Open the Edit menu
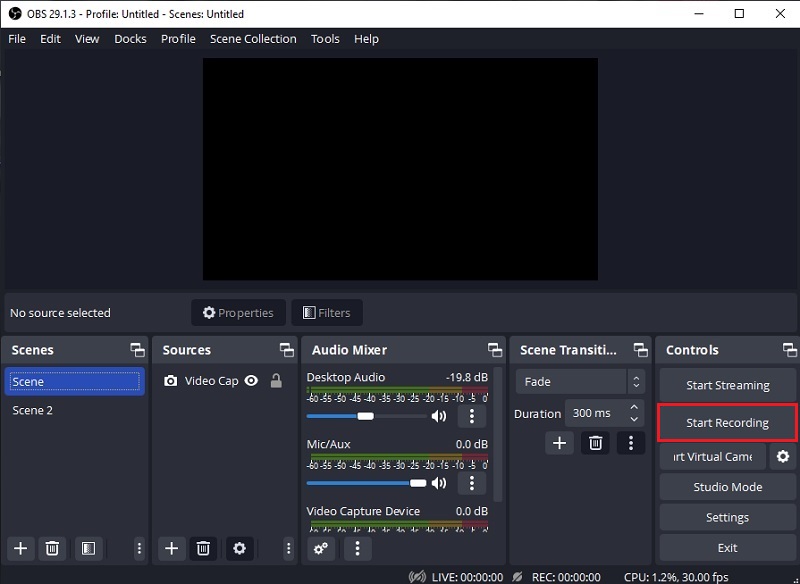Image resolution: width=800 pixels, height=584 pixels. point(50,39)
